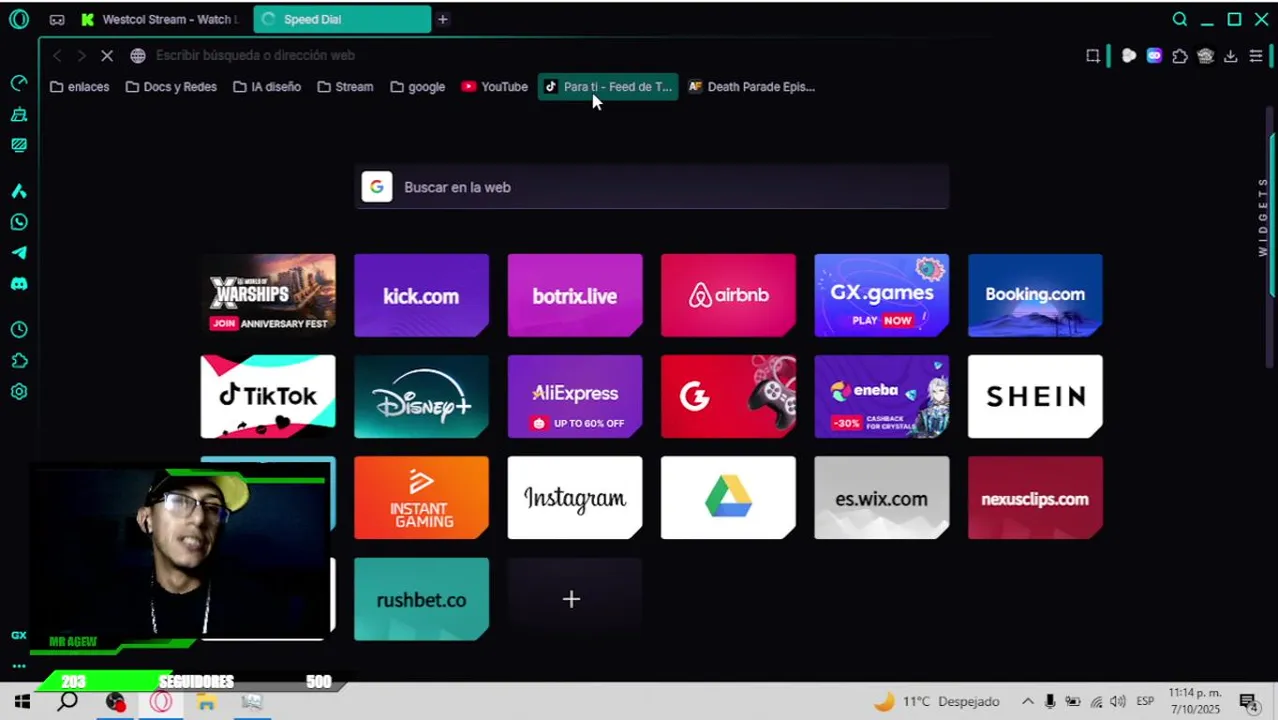This screenshot has width=1278, height=720.
Task: Open the Instagram speed dial tile
Action: (575, 498)
